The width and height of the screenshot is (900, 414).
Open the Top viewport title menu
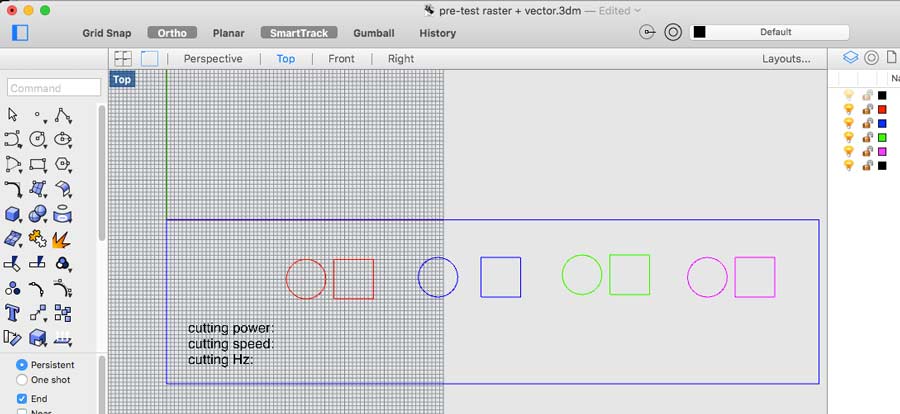point(122,79)
